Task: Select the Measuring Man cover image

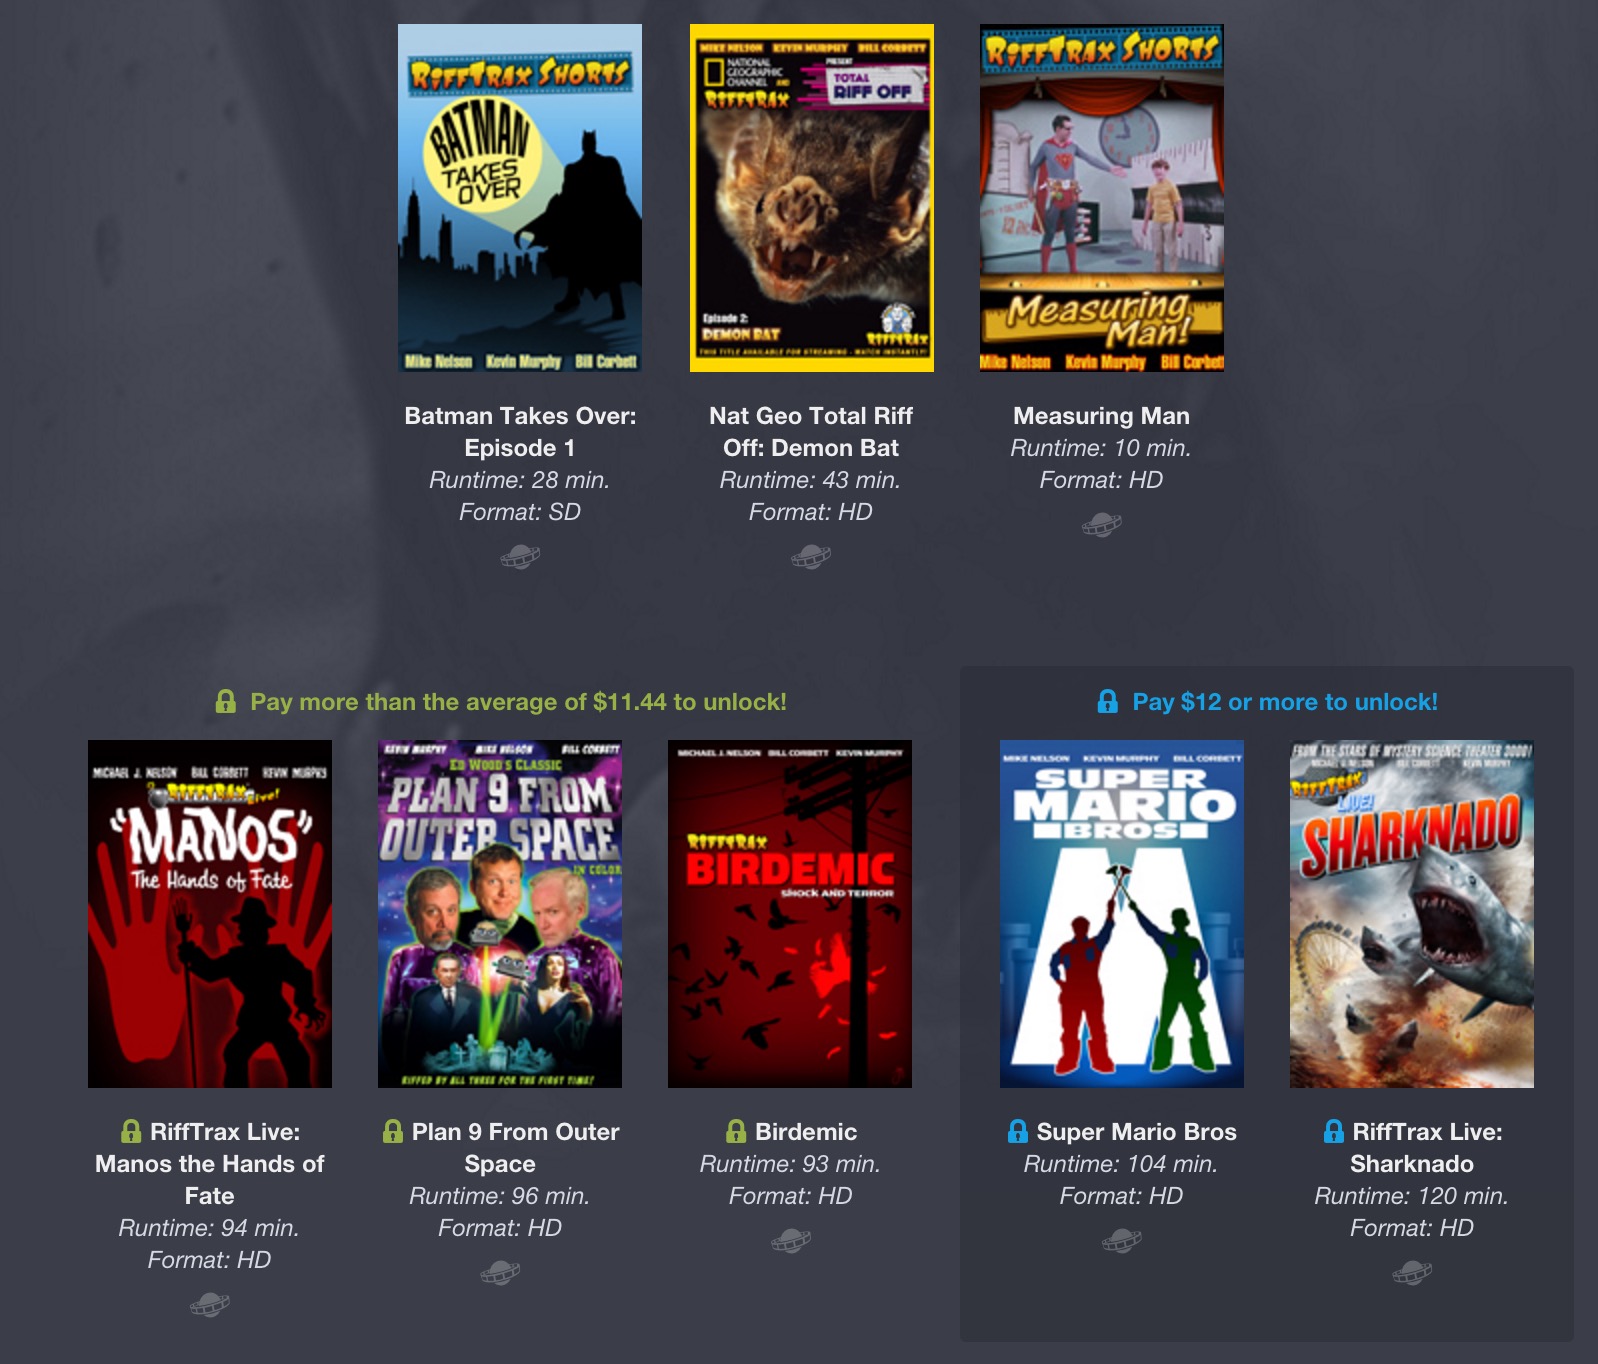Action: click(x=1101, y=198)
